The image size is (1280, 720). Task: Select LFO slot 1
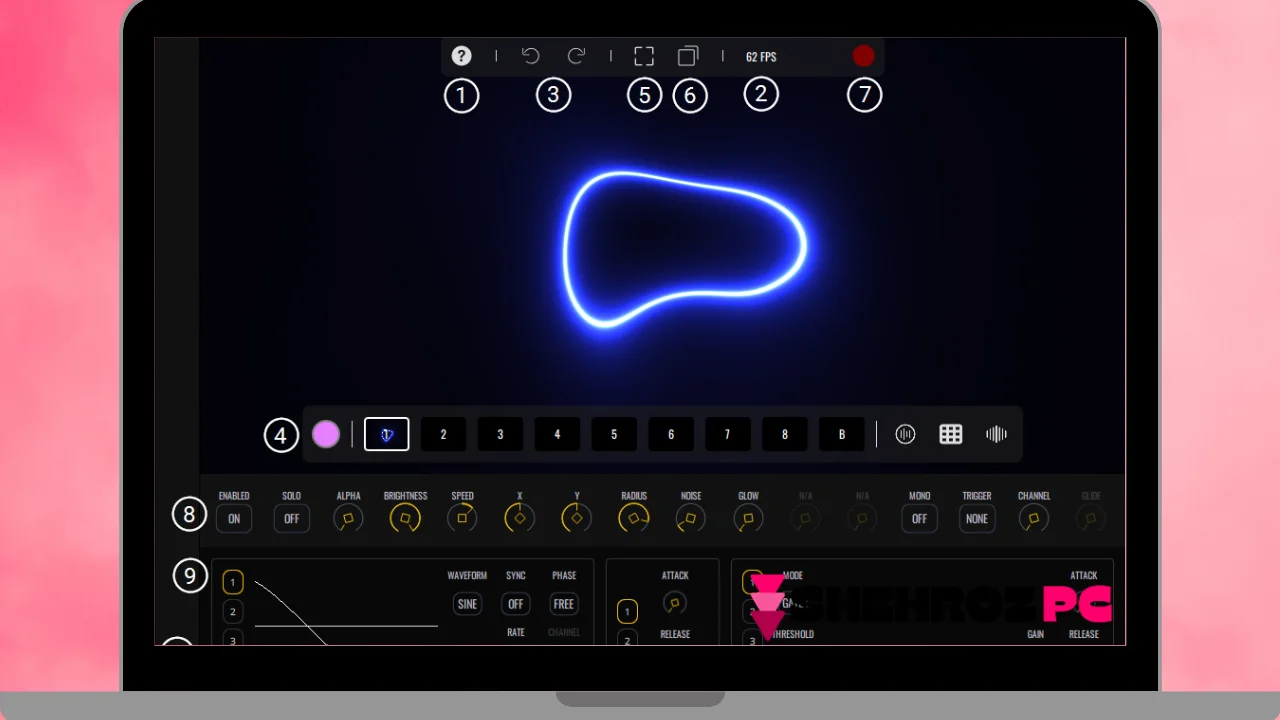pos(233,582)
